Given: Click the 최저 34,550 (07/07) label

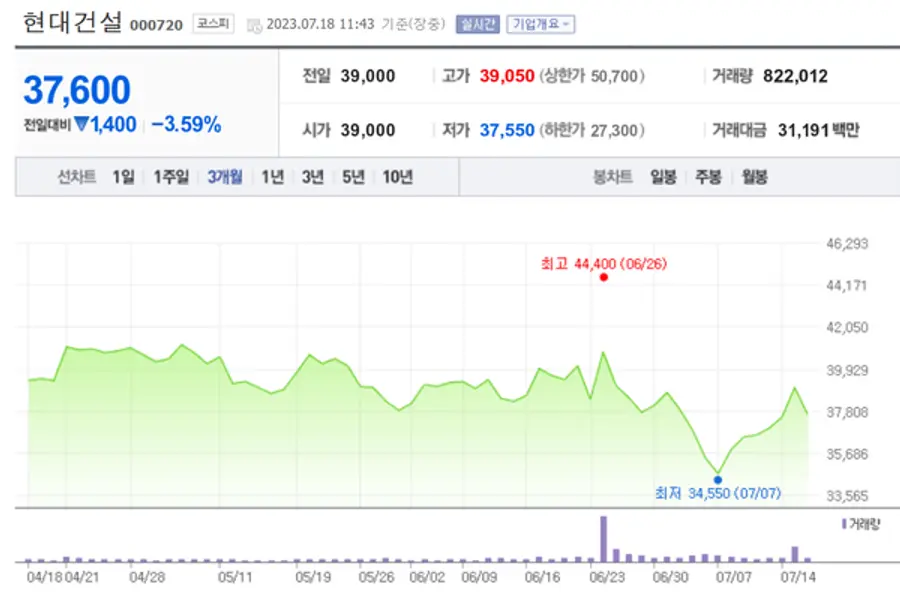Looking at the screenshot, I should [x=718, y=493].
